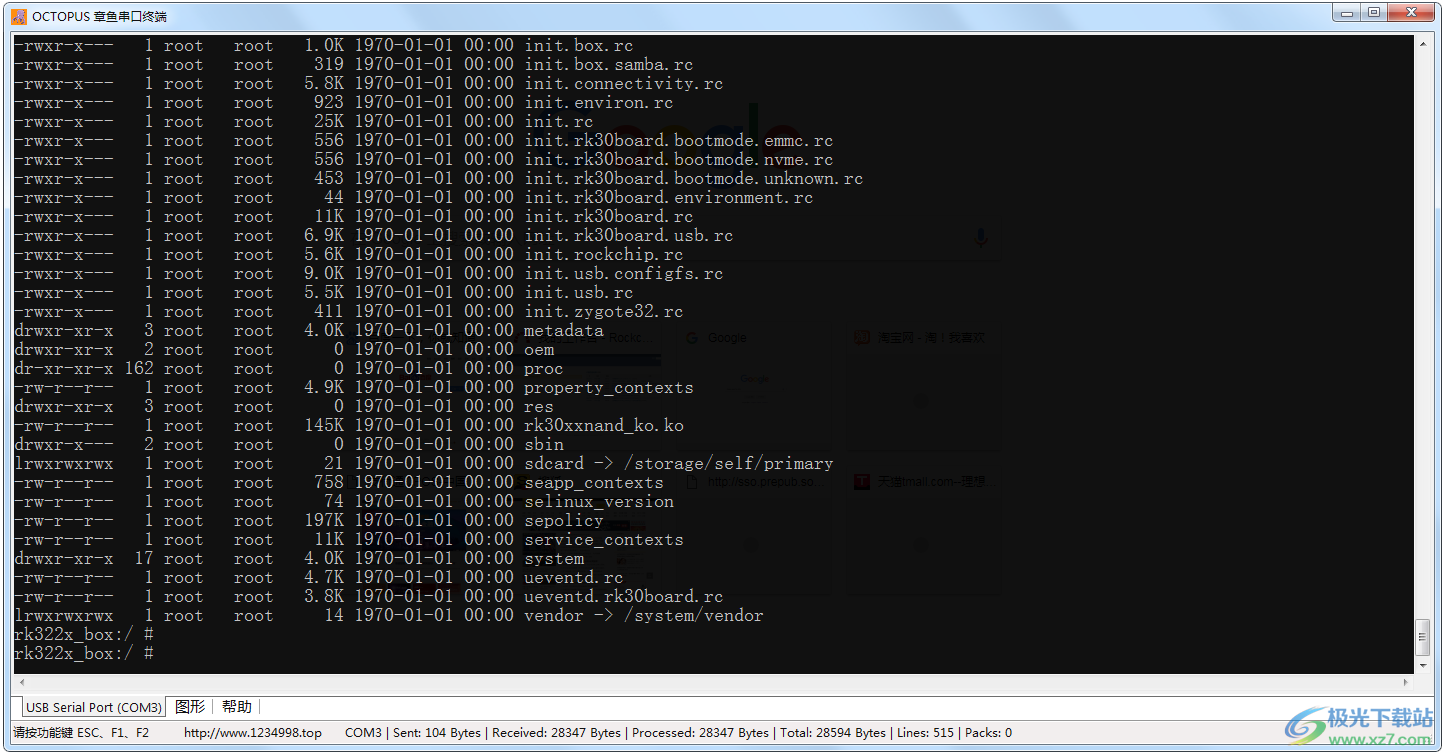Click the 'Total: 28594 Bytes' status entry
1444x756 pixels.
point(832,733)
